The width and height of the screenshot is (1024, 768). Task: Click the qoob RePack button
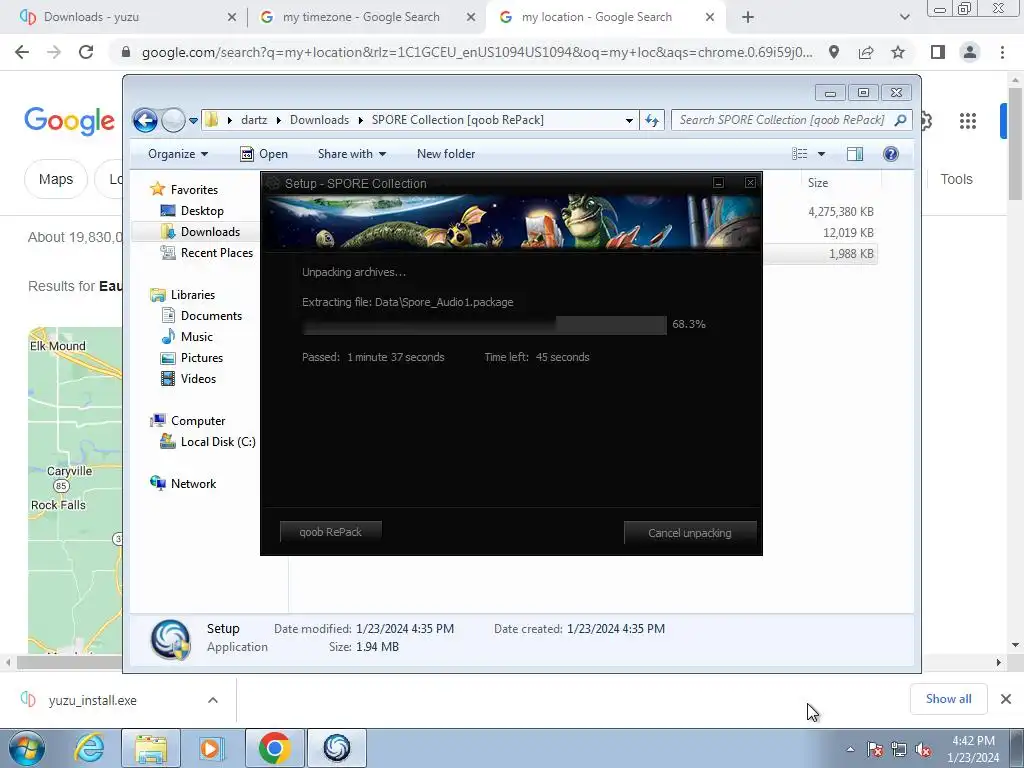coord(330,532)
